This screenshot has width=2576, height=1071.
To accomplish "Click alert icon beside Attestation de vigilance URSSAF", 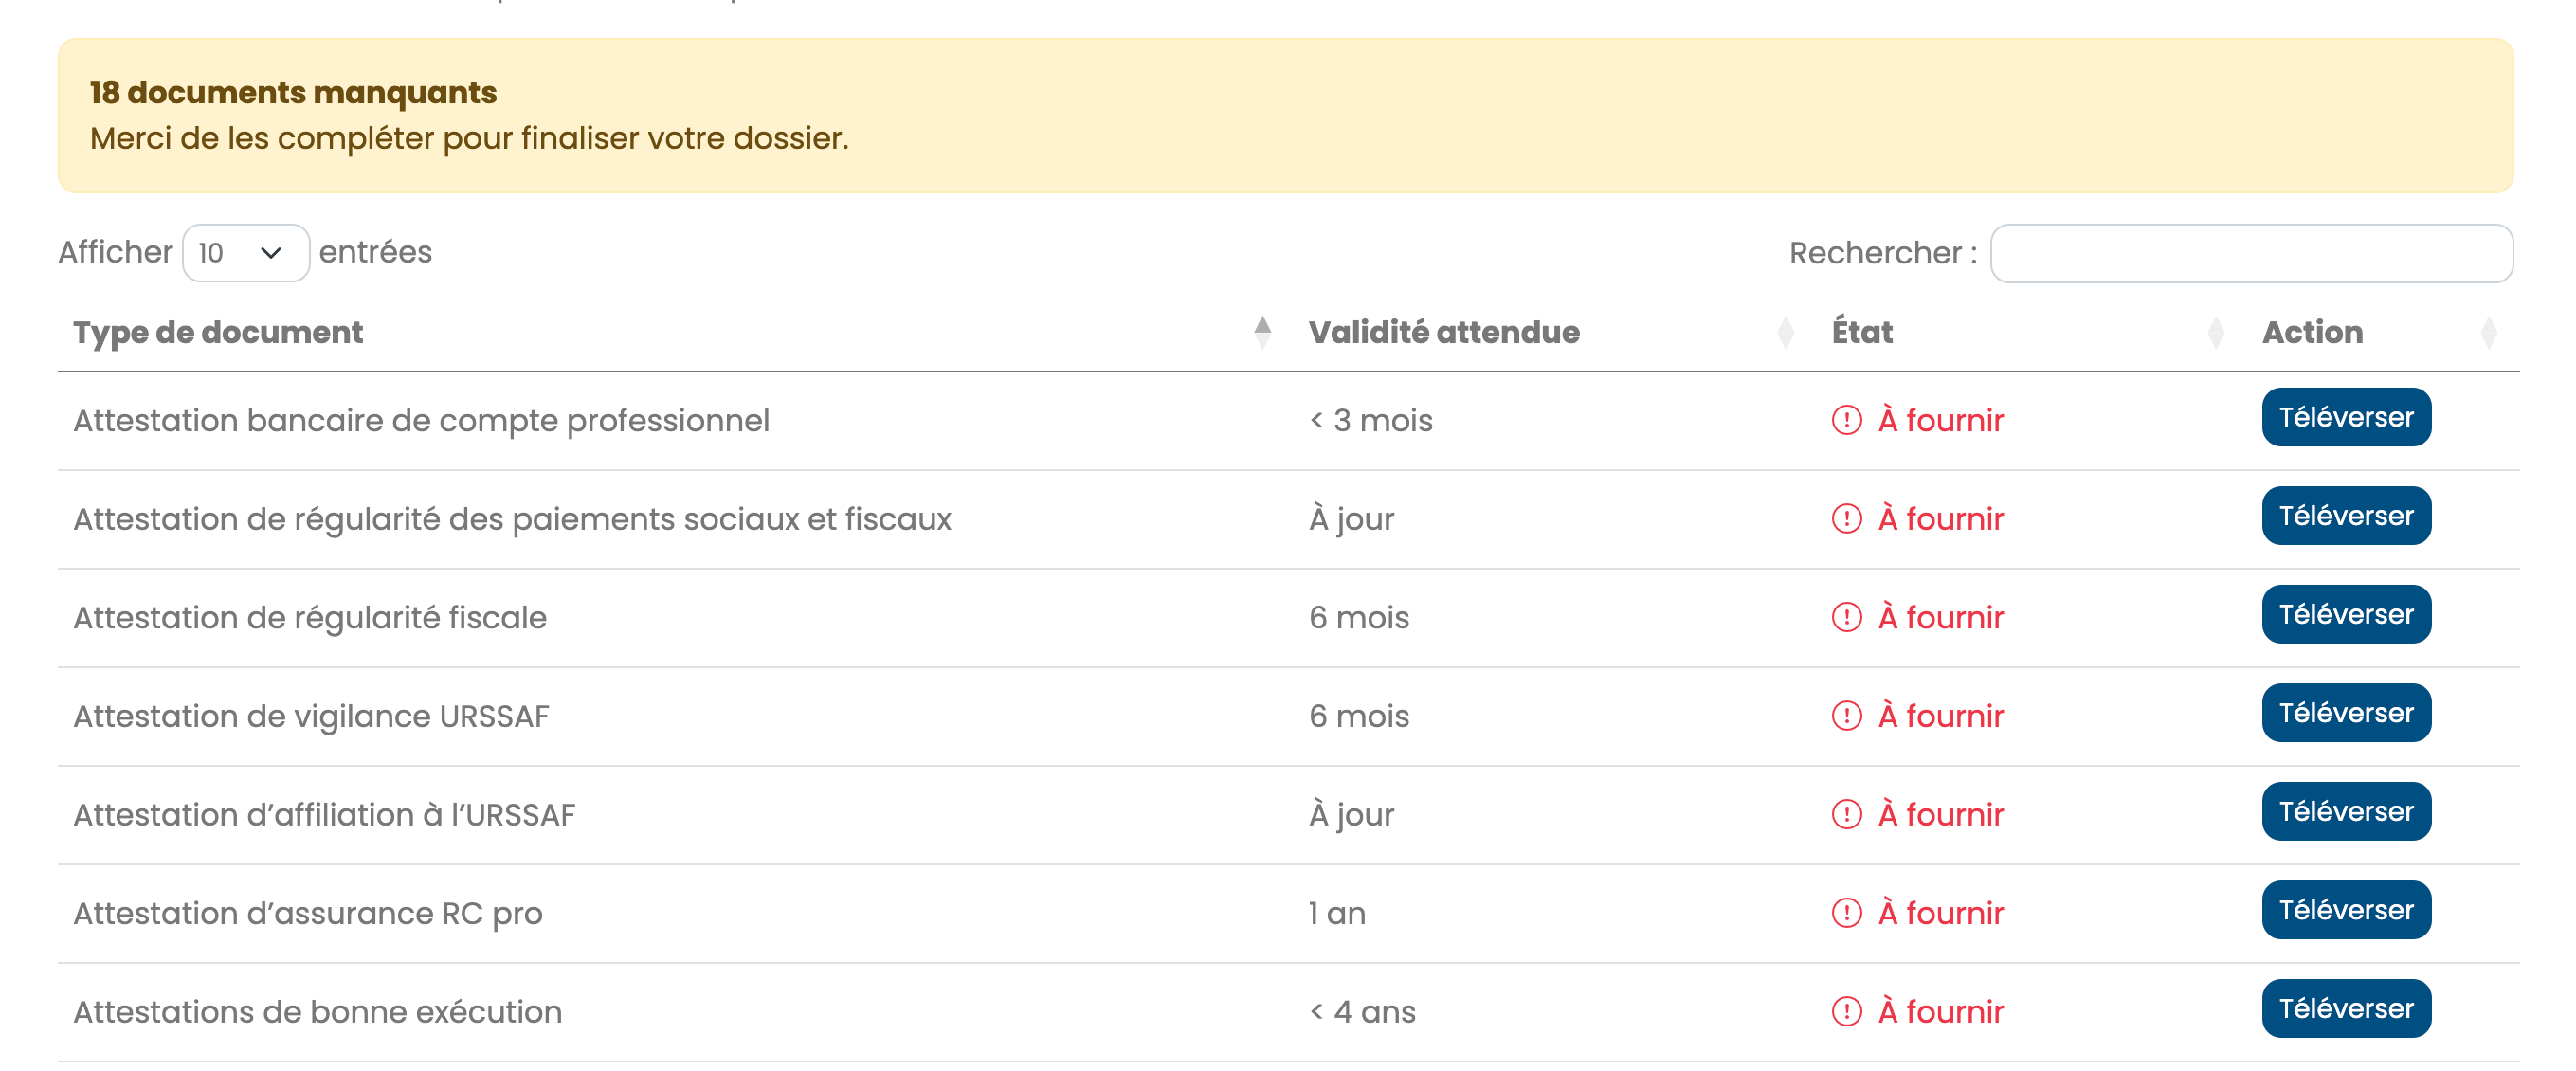I will pyautogui.click(x=1846, y=716).
